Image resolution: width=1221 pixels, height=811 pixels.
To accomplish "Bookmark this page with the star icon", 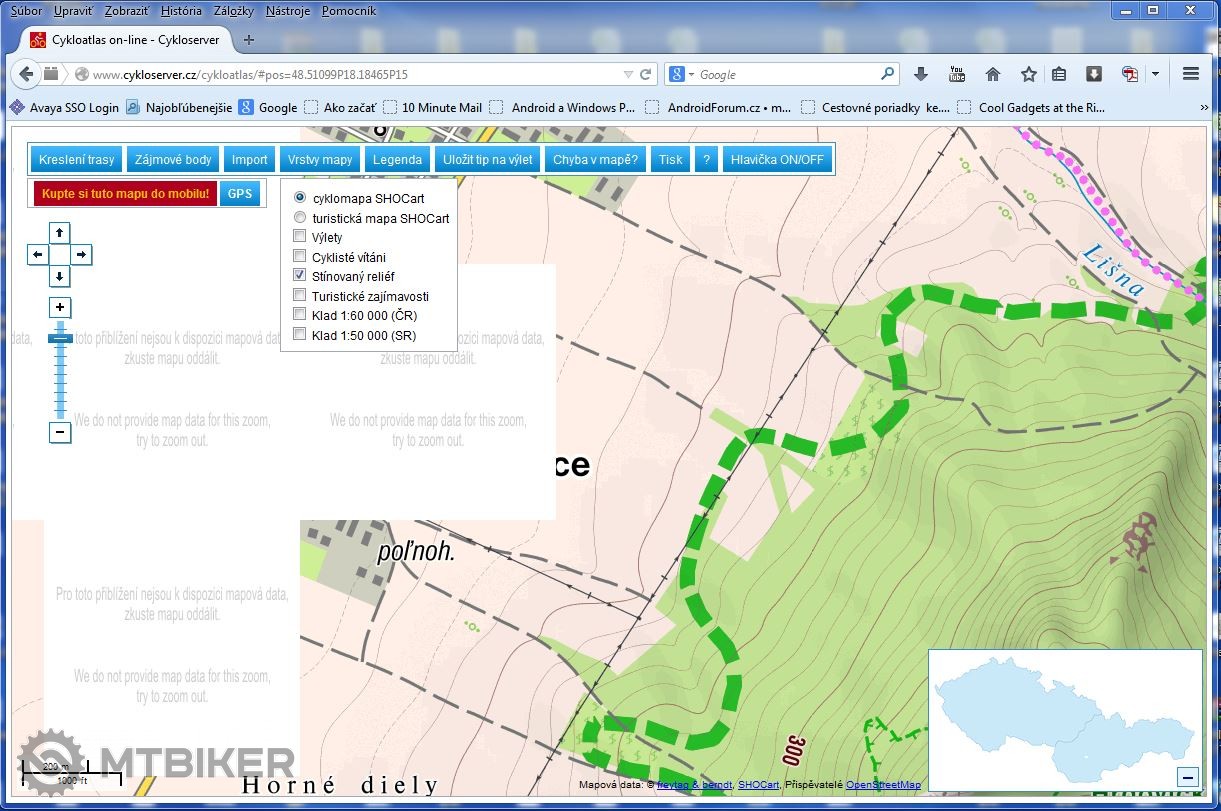I will click(x=1028, y=74).
